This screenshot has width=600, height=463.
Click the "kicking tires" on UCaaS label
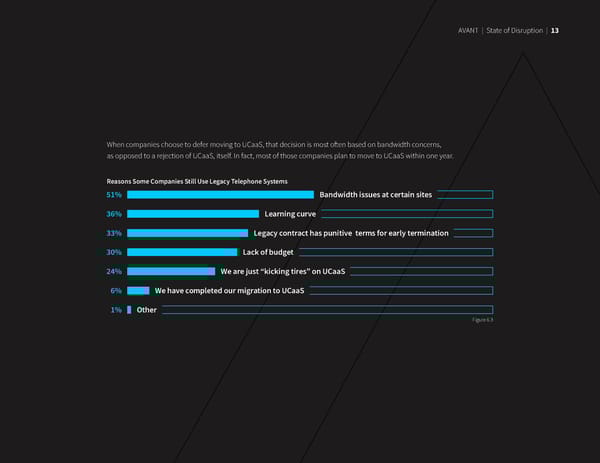coord(283,271)
